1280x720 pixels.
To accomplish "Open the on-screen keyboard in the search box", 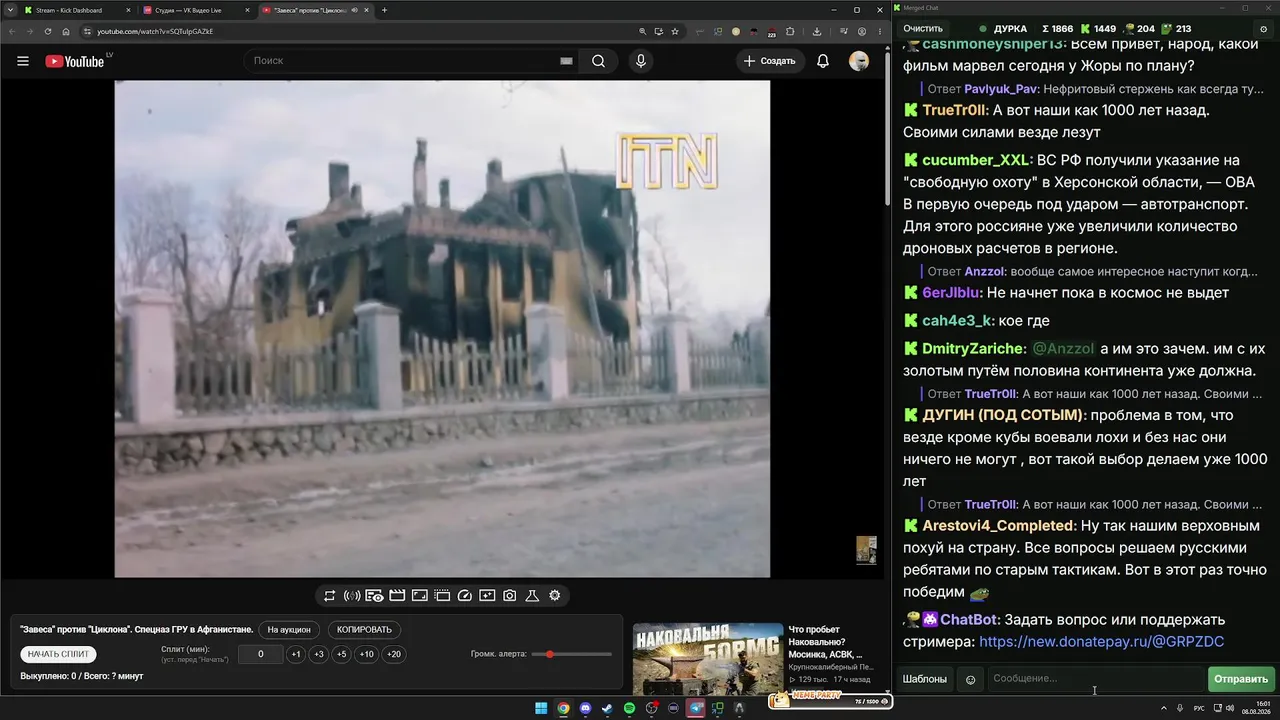I will [566, 61].
